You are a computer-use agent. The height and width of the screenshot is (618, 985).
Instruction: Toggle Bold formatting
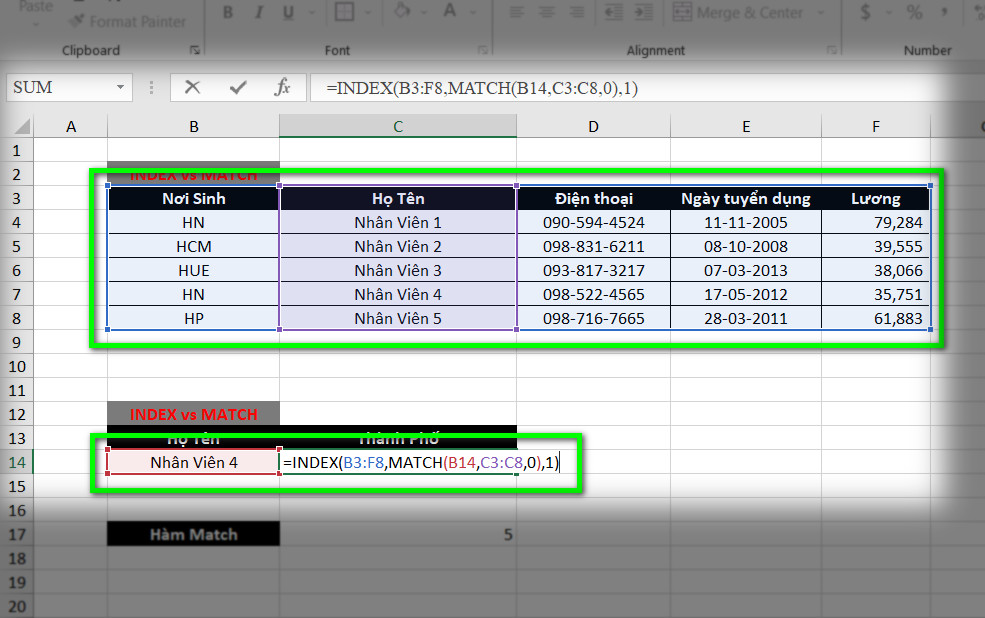pos(228,13)
